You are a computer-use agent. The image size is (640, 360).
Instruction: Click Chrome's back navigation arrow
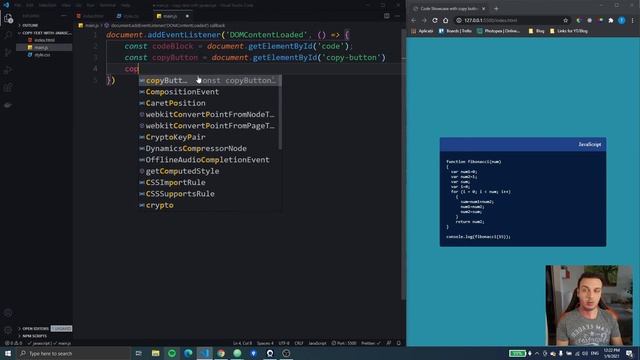pos(413,20)
